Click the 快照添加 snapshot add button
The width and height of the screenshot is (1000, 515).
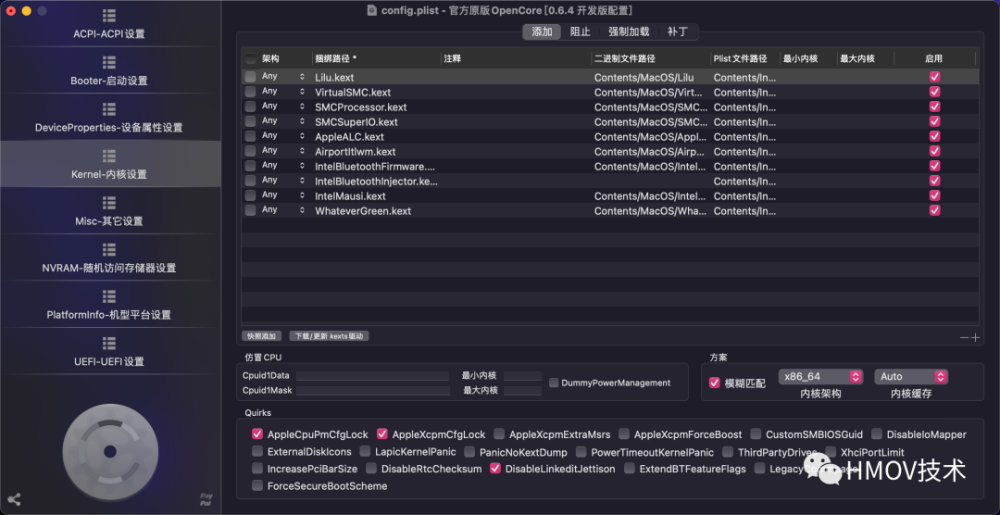(261, 336)
